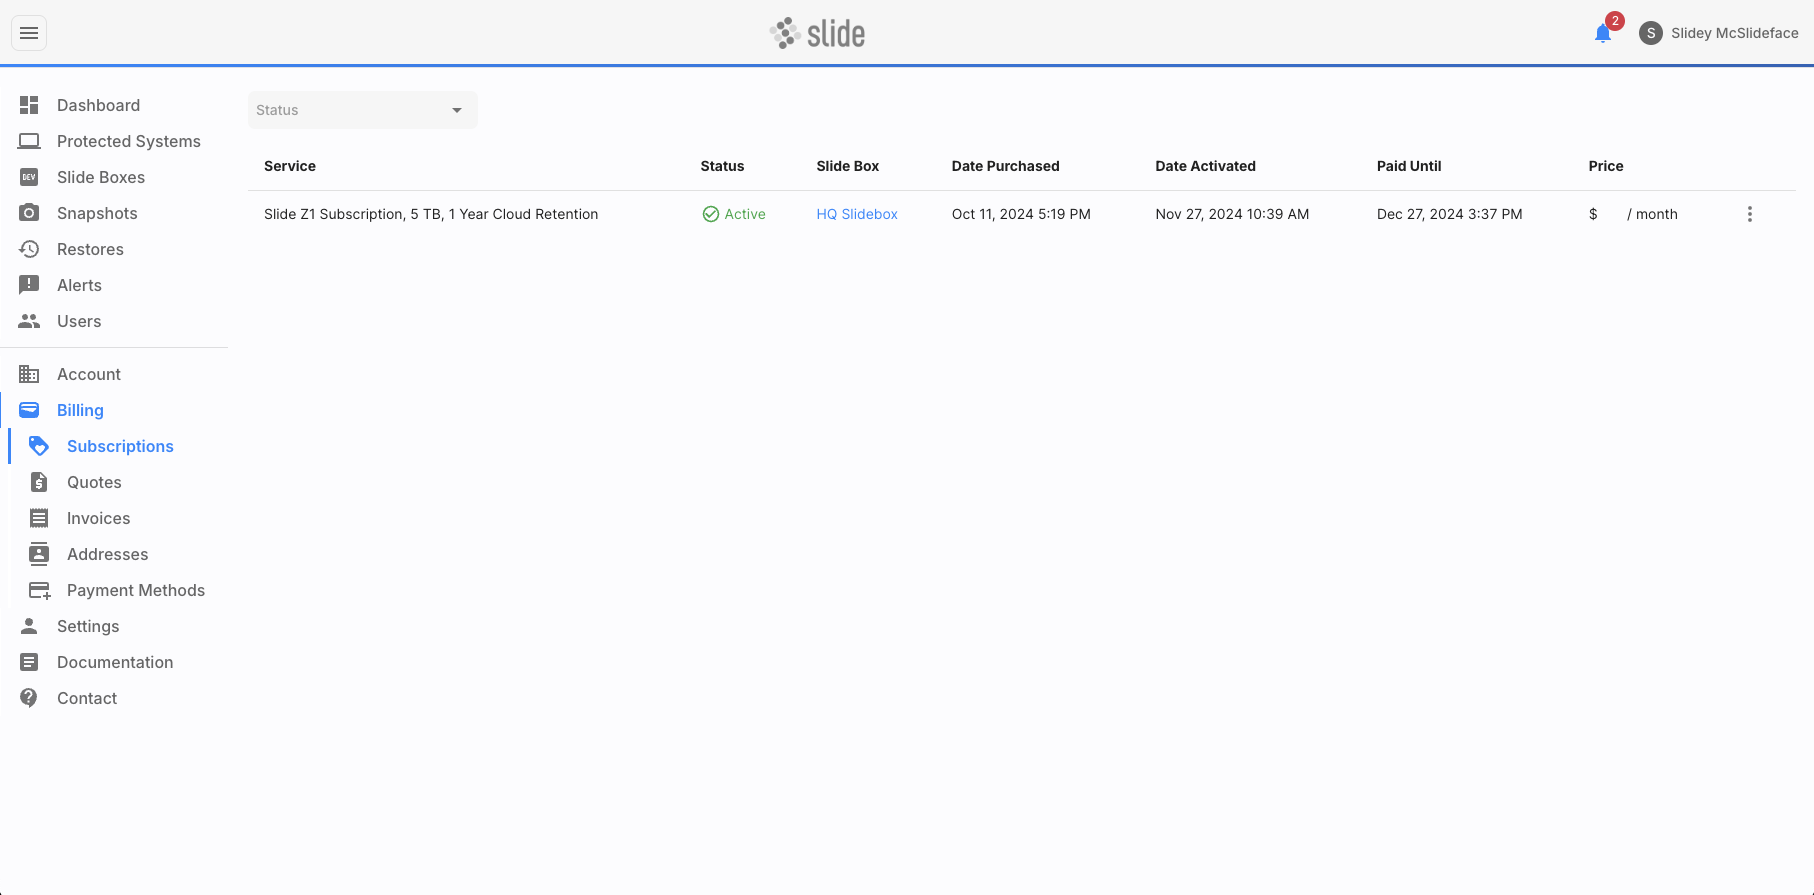This screenshot has width=1814, height=895.
Task: Click the Dashboard grid icon
Action: tap(29, 105)
